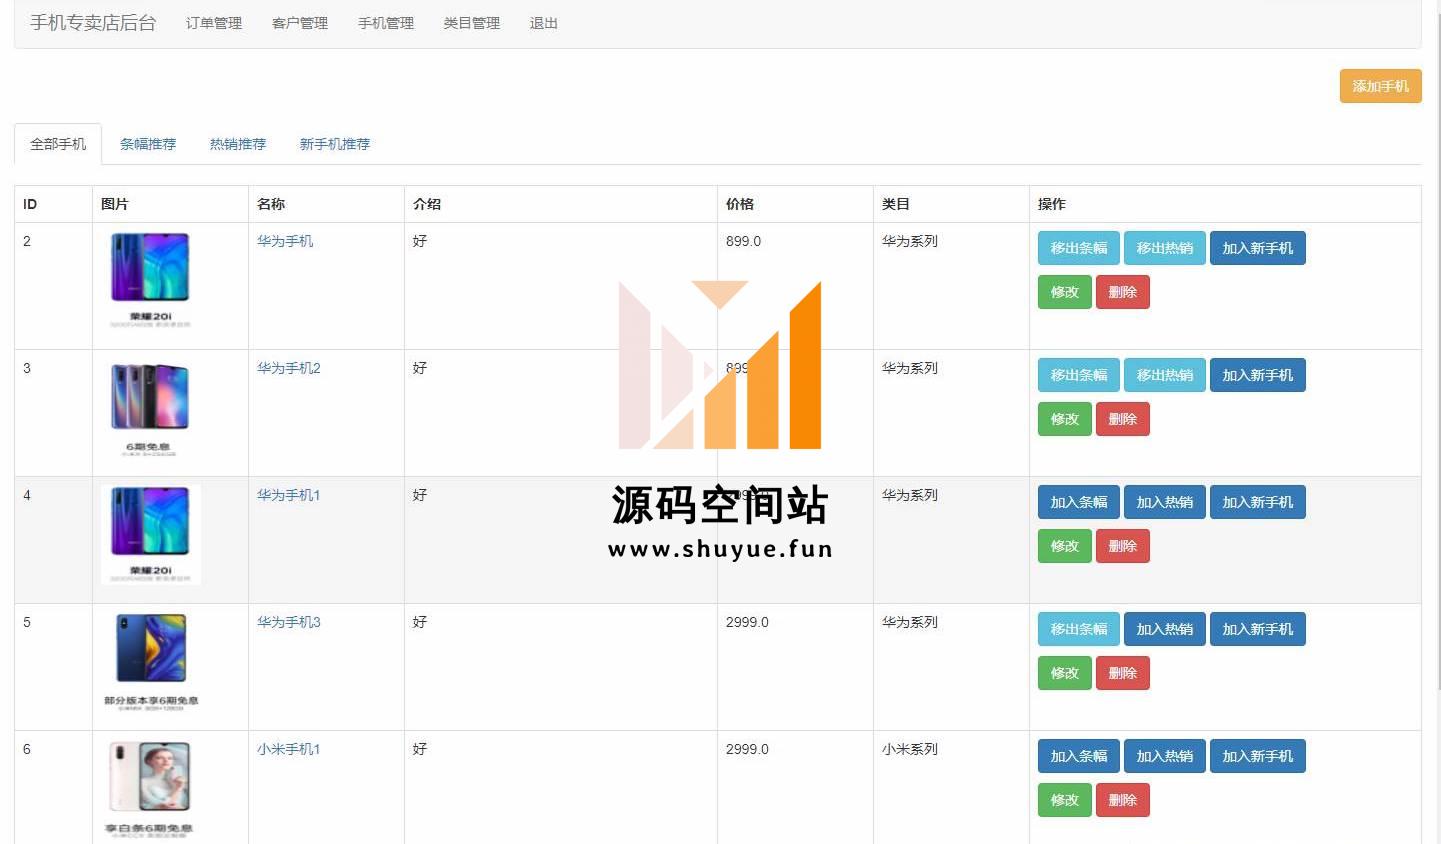
Task: Click the 2999.0 price of 小米手机1
Action: click(x=747, y=749)
